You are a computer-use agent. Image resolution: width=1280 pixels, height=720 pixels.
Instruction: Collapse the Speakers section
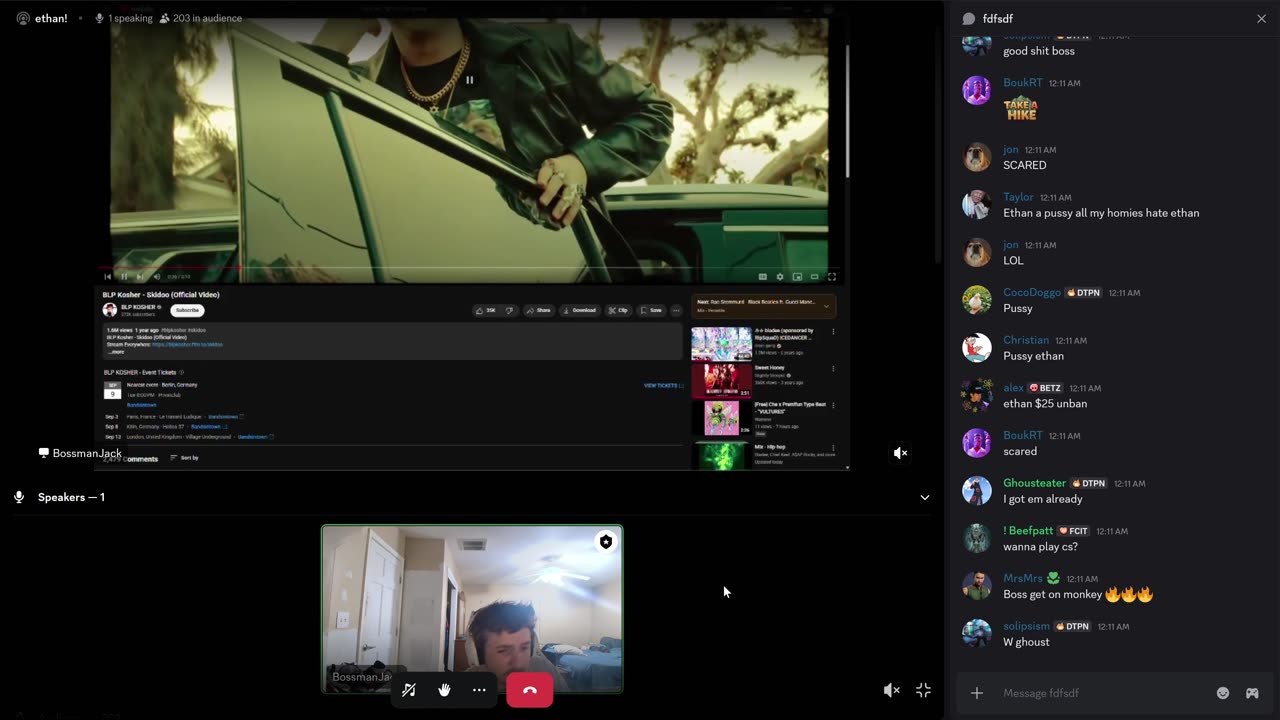click(924, 497)
